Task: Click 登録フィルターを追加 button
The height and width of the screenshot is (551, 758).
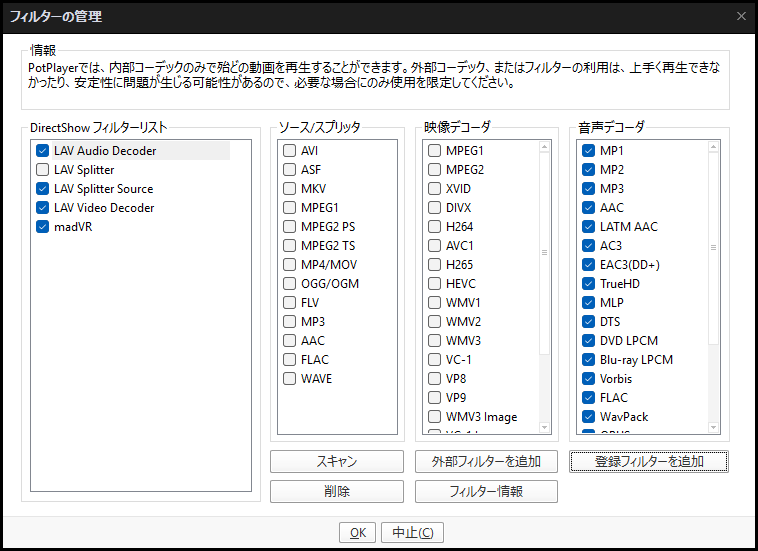Action: (649, 461)
